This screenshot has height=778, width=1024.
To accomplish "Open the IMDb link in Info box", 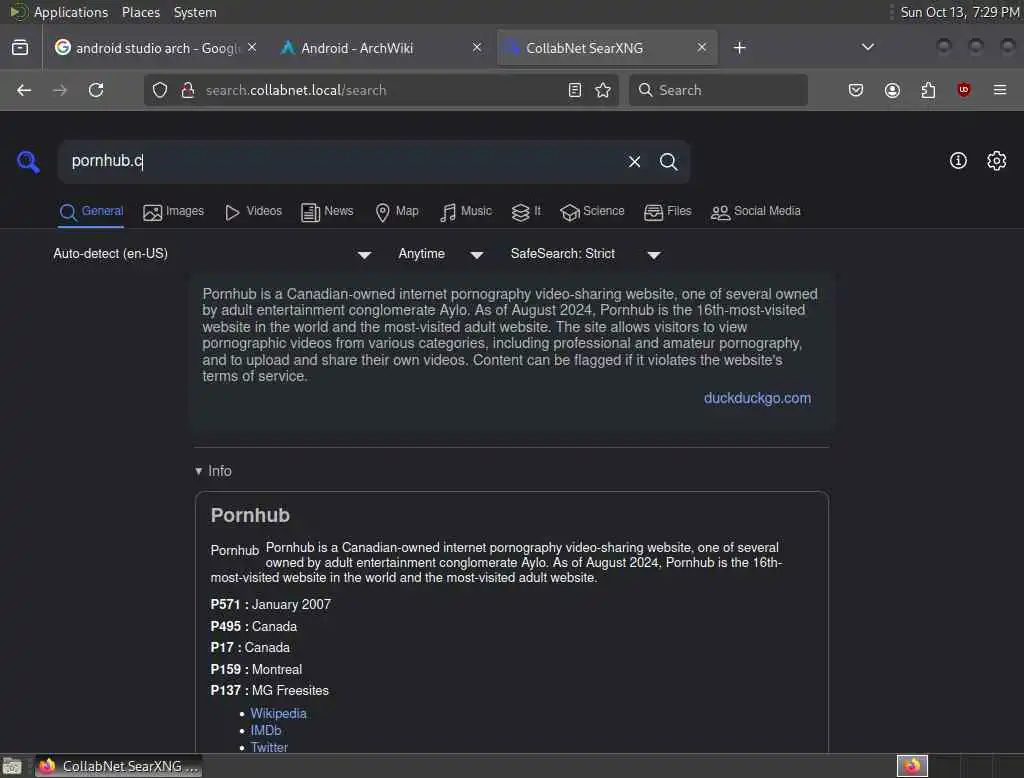I will click(x=266, y=730).
